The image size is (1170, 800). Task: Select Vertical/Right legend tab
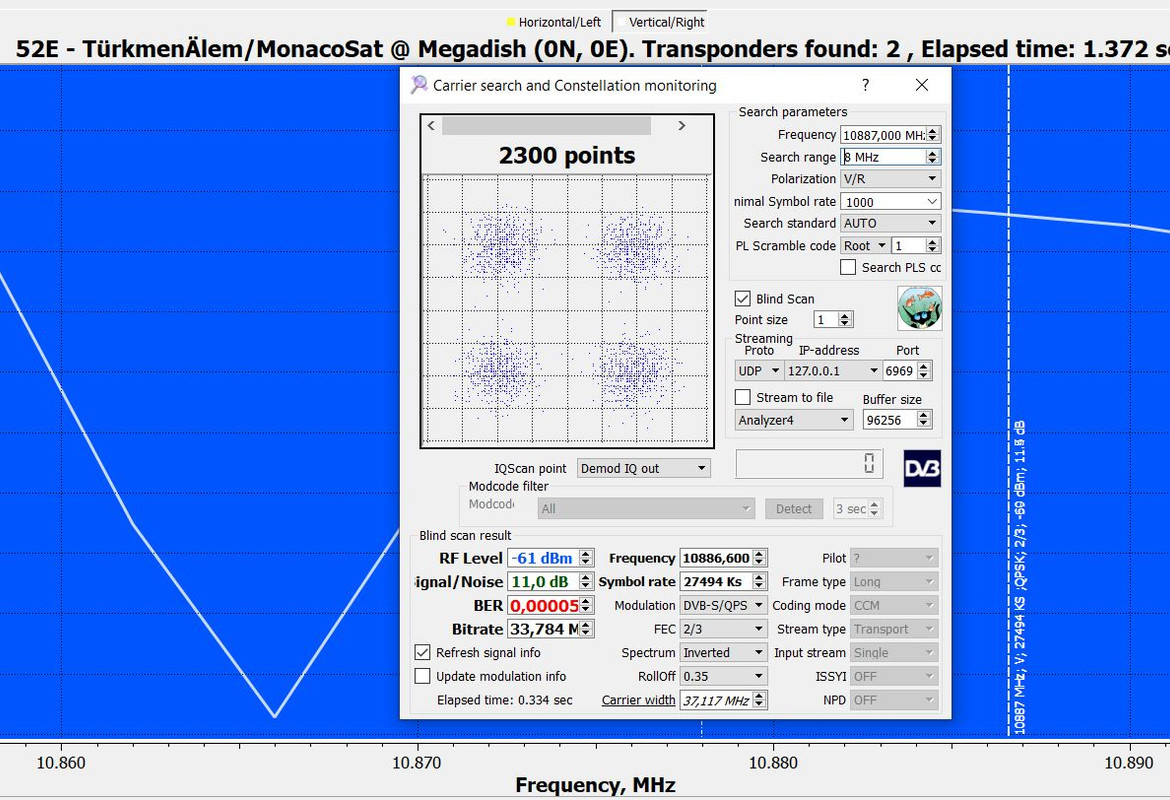[x=660, y=22]
